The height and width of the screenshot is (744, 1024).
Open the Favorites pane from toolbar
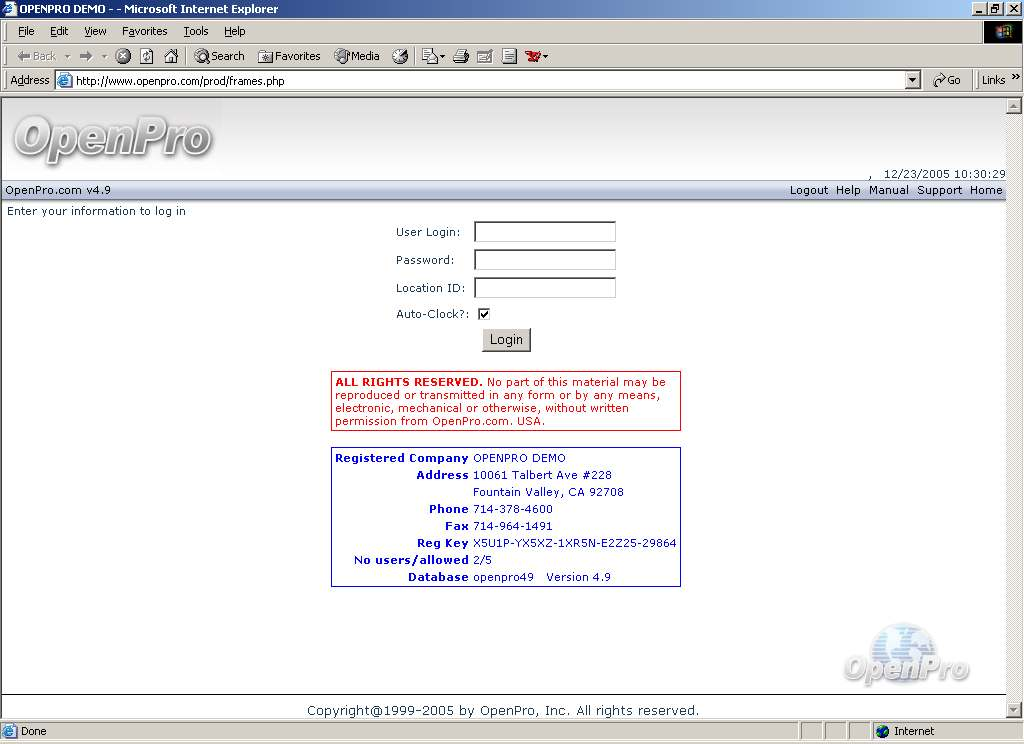(x=289, y=56)
